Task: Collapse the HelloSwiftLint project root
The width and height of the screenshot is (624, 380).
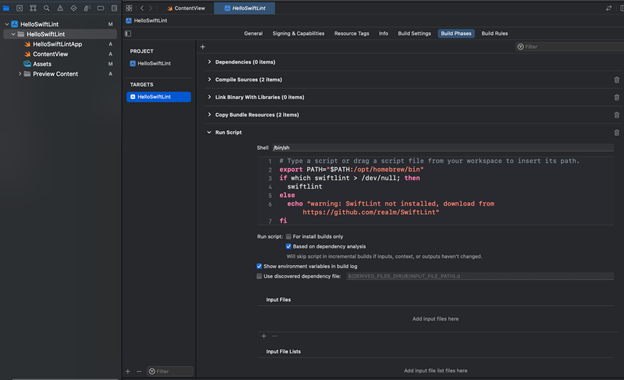Action: (7, 24)
